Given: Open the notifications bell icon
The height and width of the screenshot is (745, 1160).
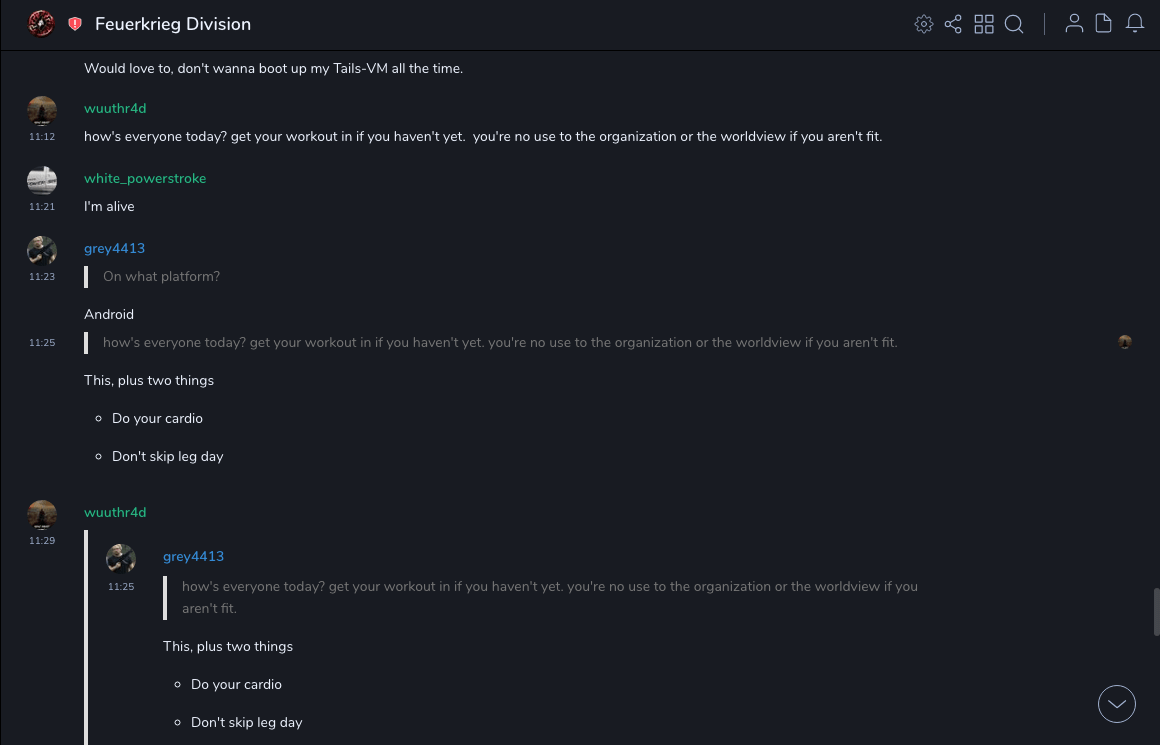Looking at the screenshot, I should (1135, 24).
